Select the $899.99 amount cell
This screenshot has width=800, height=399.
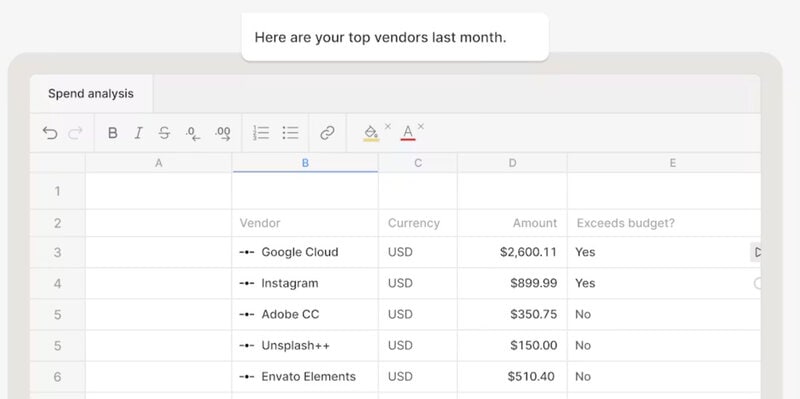click(x=512, y=283)
